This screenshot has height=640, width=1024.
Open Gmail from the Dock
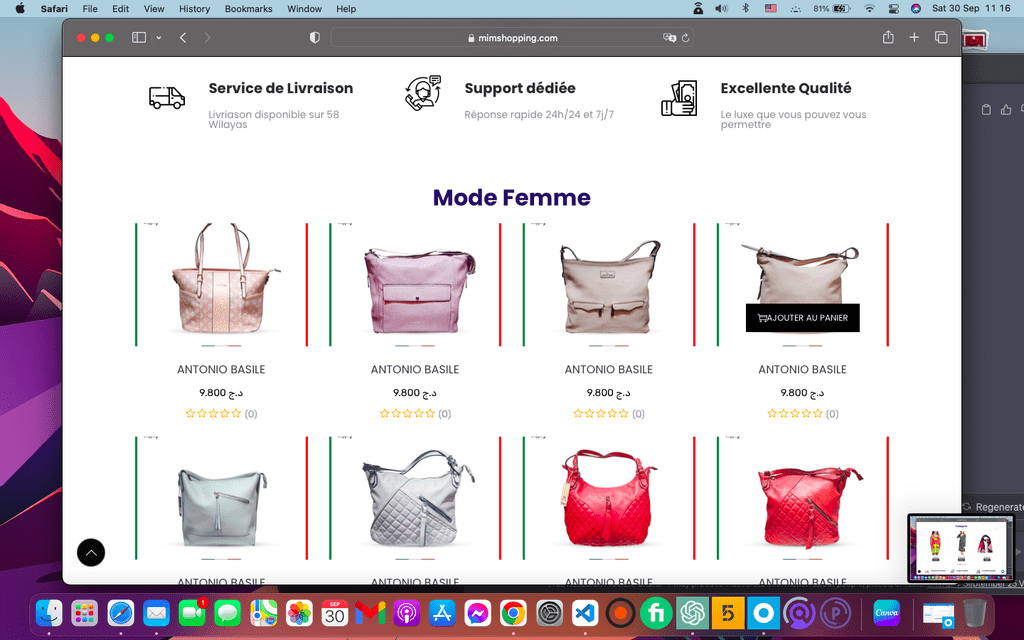point(370,613)
